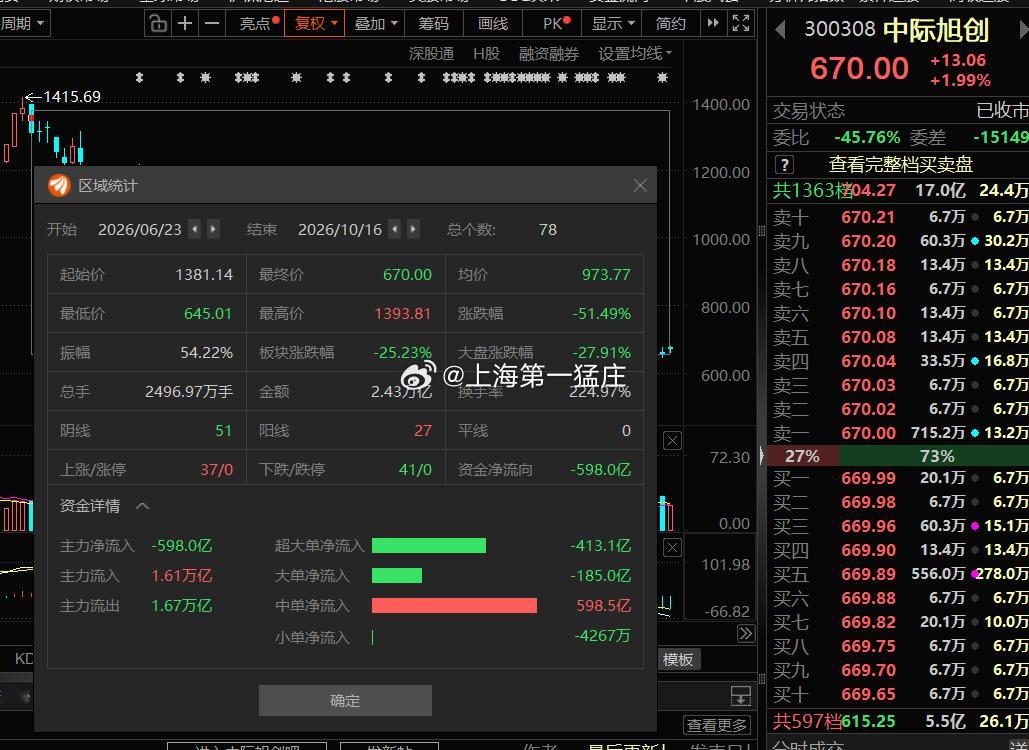Close the upper indicator panel X icon

(672, 440)
